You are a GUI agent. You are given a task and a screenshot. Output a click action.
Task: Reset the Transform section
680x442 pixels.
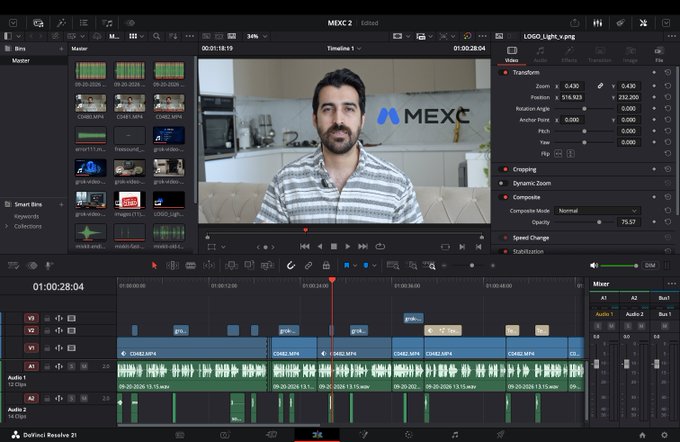[x=668, y=72]
